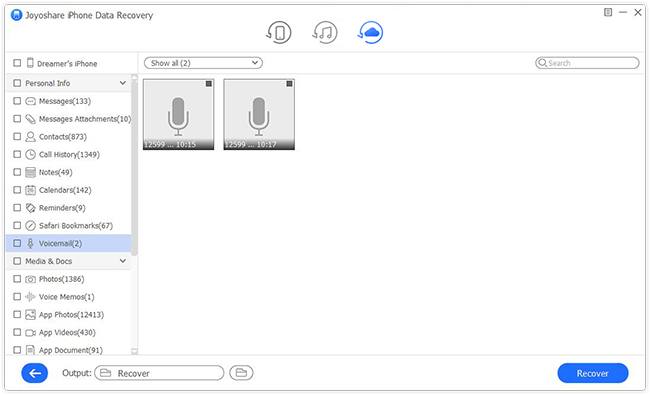Viewport: 650px width, 395px height.
Task: Select Recover from iTunes mode icon
Action: tap(325, 32)
